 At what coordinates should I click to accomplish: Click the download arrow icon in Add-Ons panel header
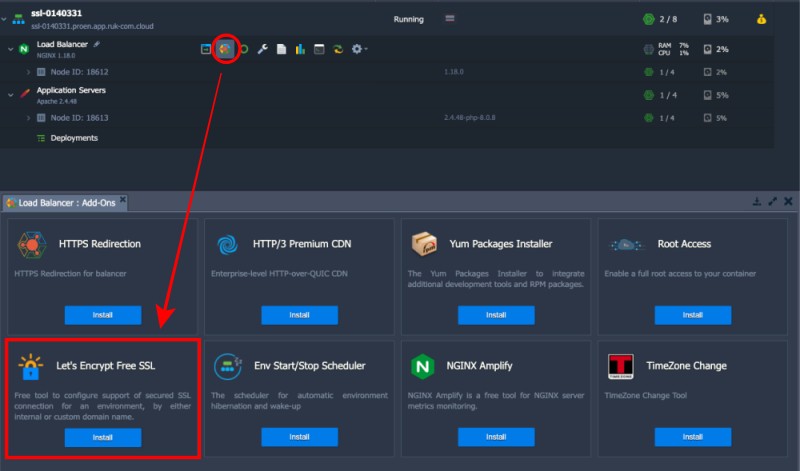757,202
